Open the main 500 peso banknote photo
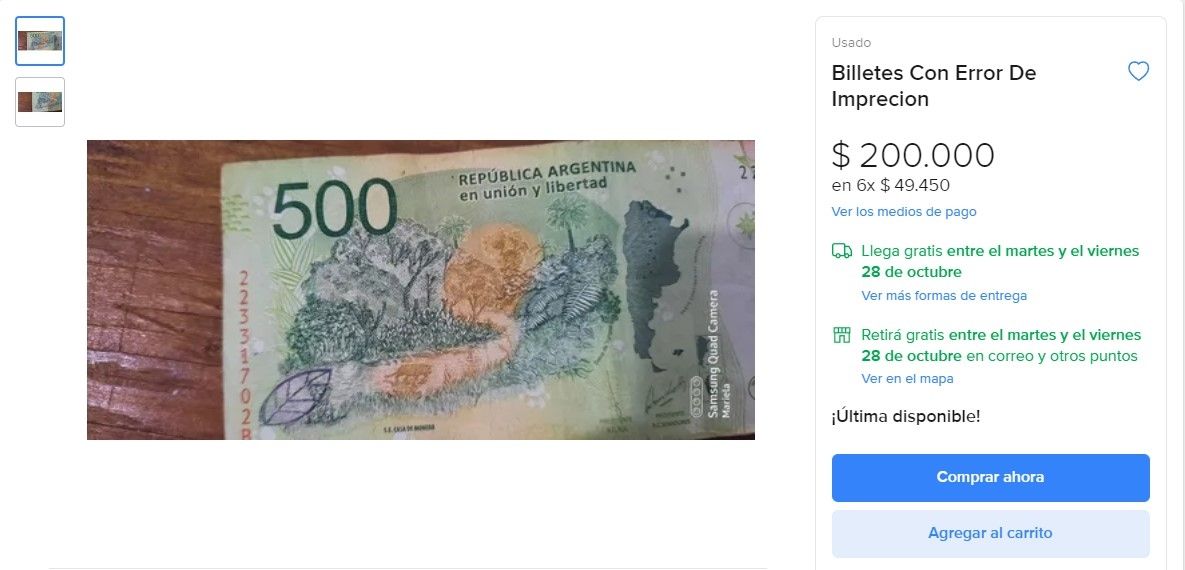 [421, 290]
